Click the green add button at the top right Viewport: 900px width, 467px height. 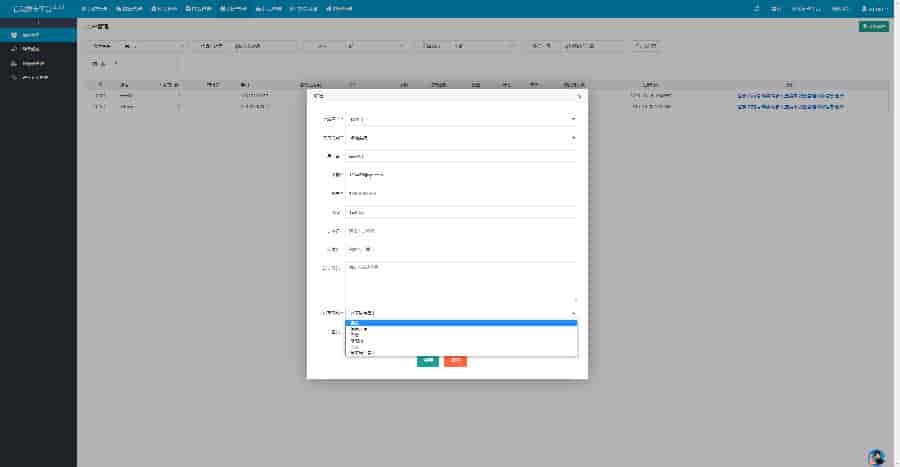[x=874, y=27]
